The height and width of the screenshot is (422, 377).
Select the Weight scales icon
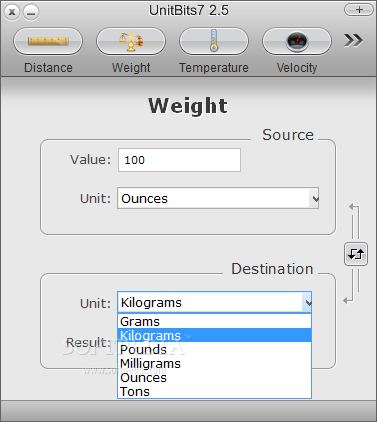(x=131, y=41)
